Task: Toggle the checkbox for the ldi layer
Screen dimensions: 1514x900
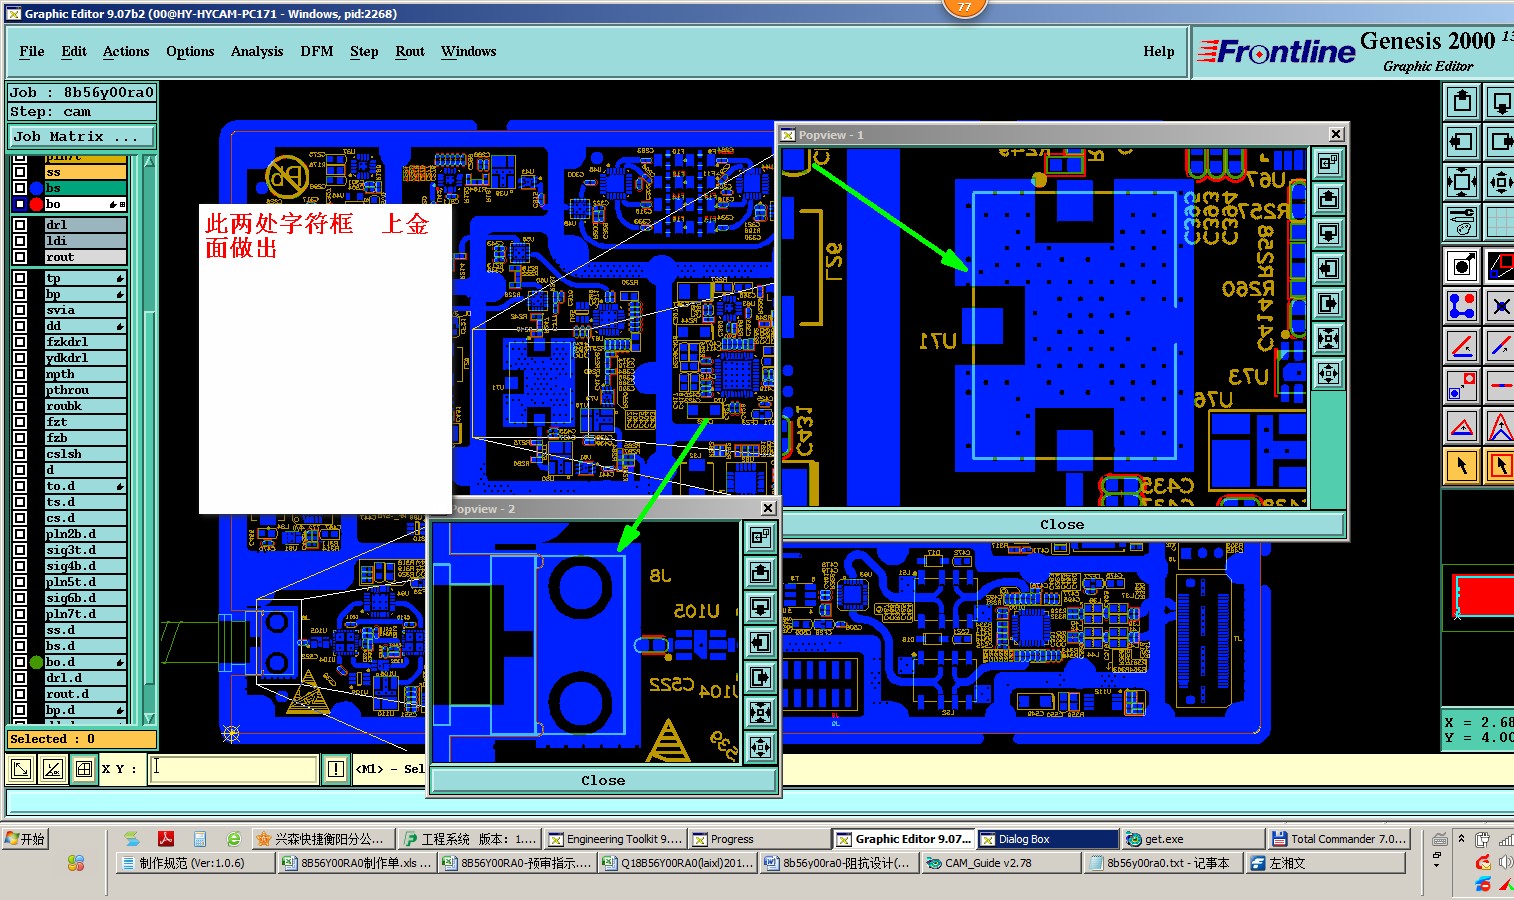Action: [x=20, y=241]
